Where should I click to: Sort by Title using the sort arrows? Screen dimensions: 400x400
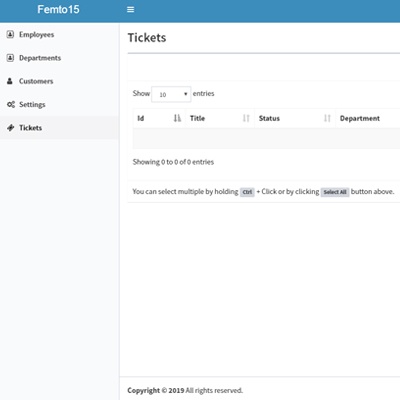point(246,118)
